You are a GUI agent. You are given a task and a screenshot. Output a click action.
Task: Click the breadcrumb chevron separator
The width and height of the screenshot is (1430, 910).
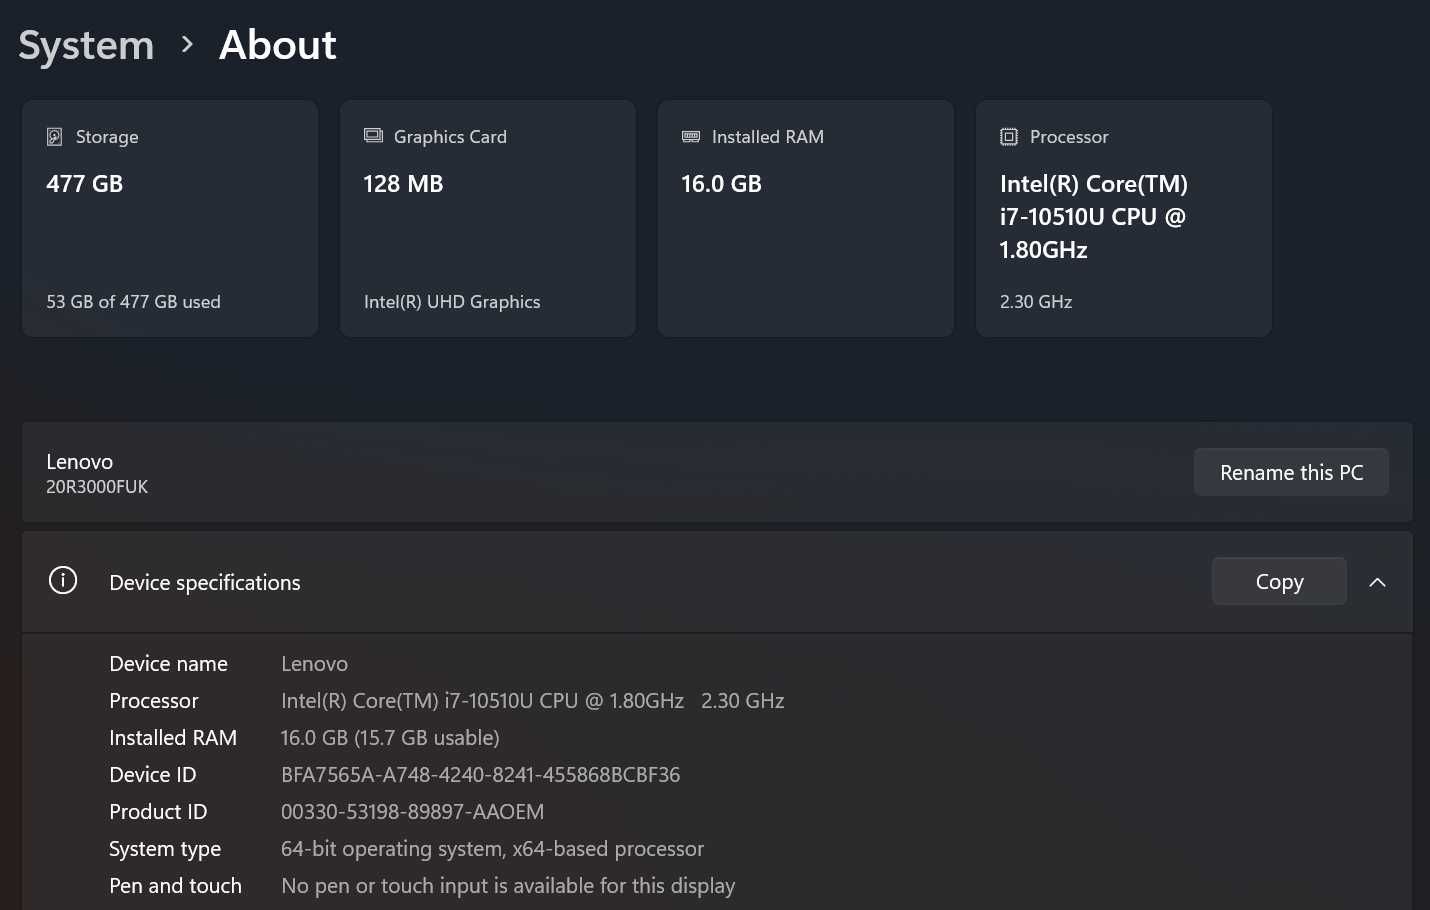point(187,45)
